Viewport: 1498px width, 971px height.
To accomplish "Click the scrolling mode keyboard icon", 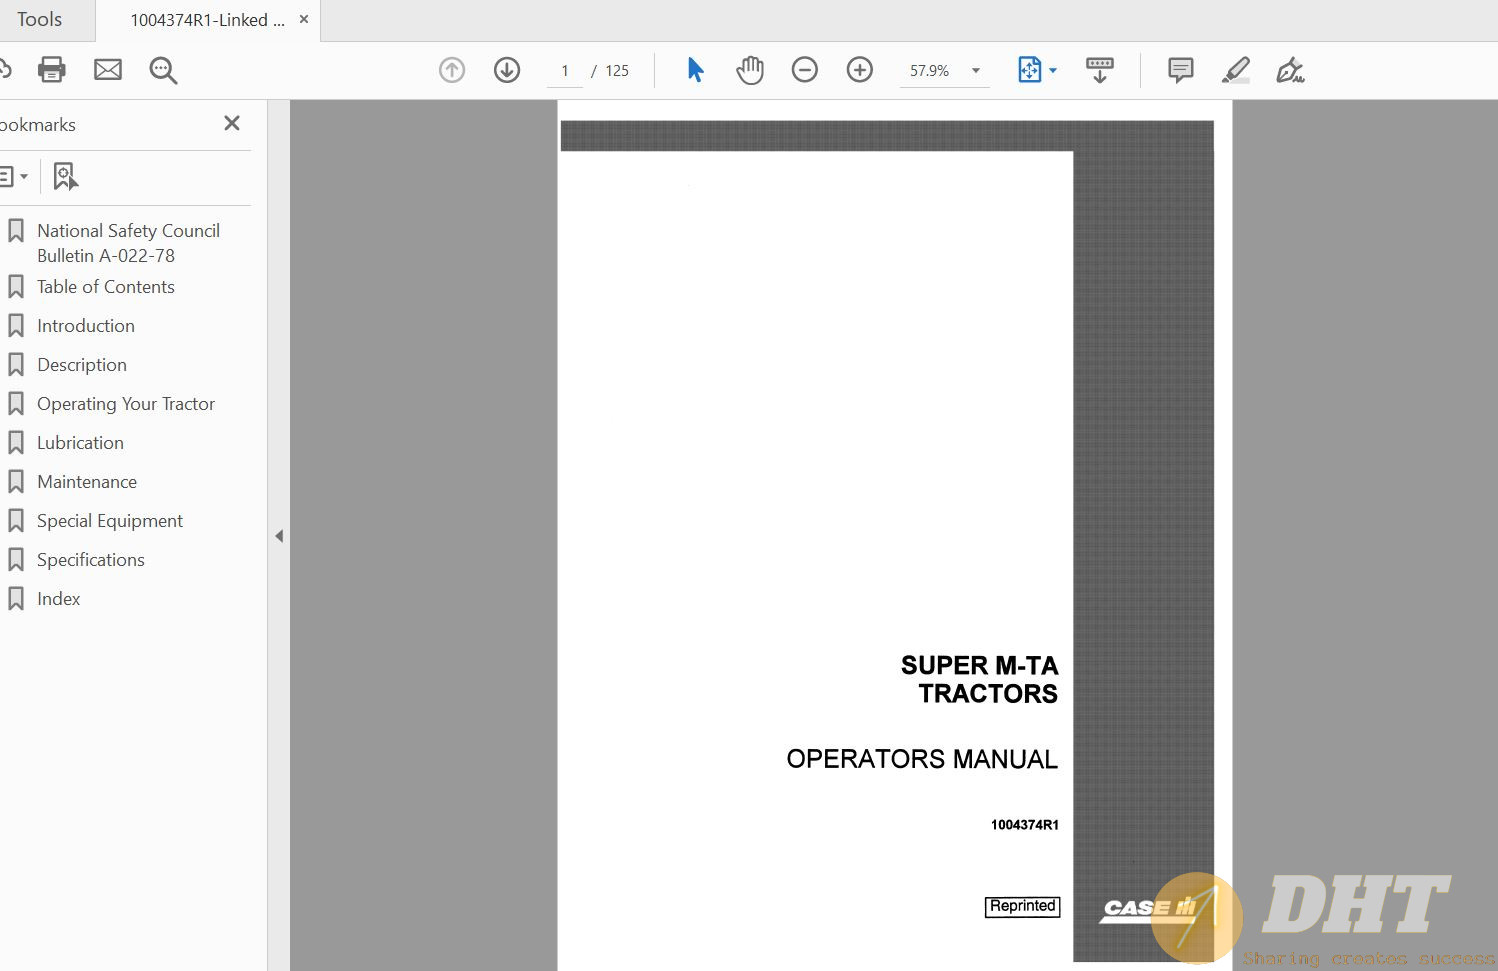I will coord(1100,70).
